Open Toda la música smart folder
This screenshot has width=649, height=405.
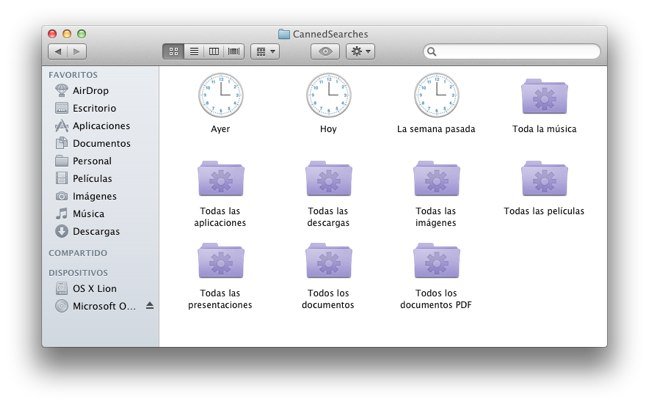(544, 96)
